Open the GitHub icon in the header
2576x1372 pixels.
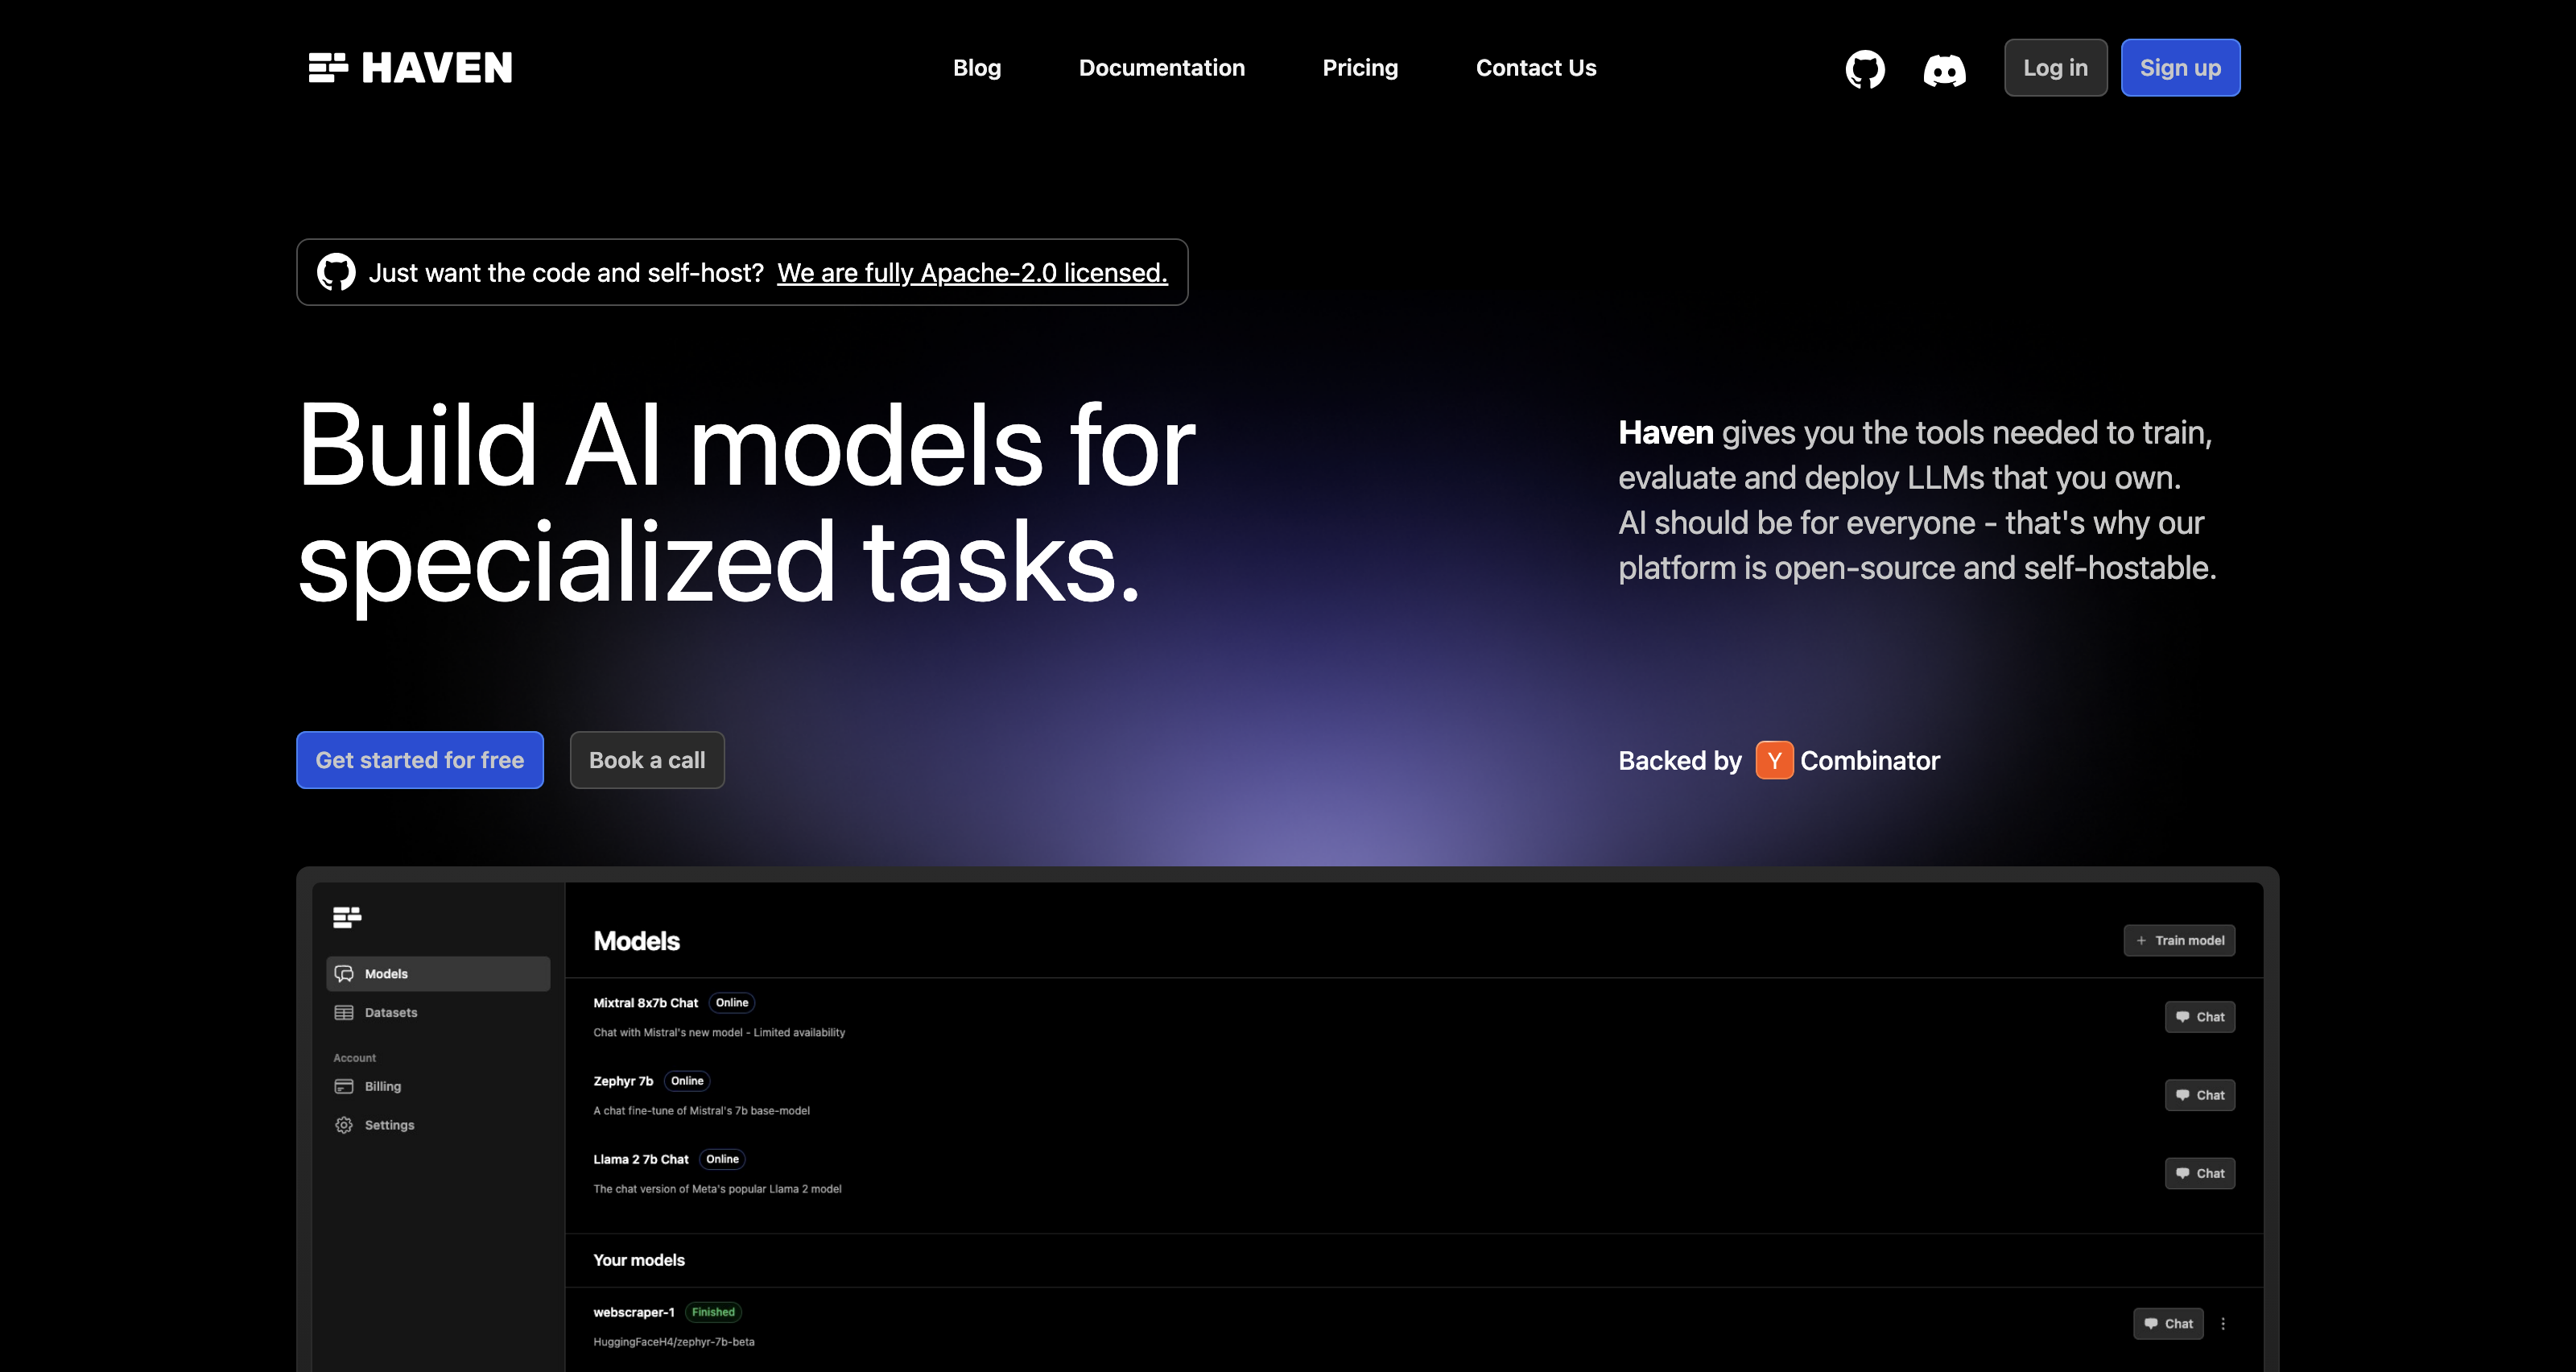(x=1865, y=69)
